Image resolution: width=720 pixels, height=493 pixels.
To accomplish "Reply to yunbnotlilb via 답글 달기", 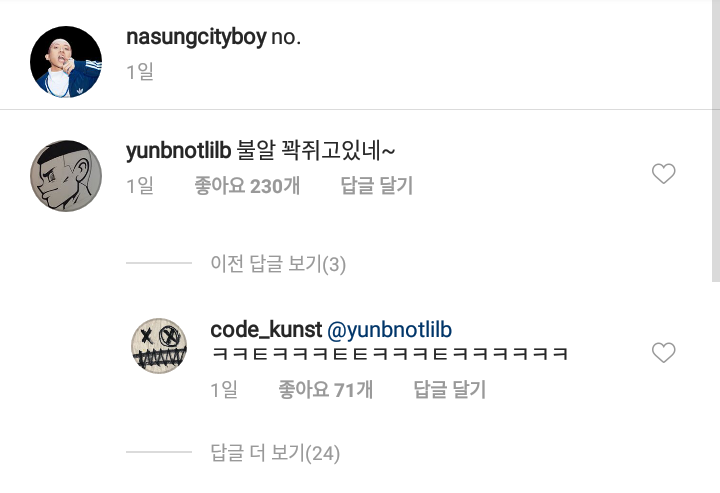I will pos(377,186).
